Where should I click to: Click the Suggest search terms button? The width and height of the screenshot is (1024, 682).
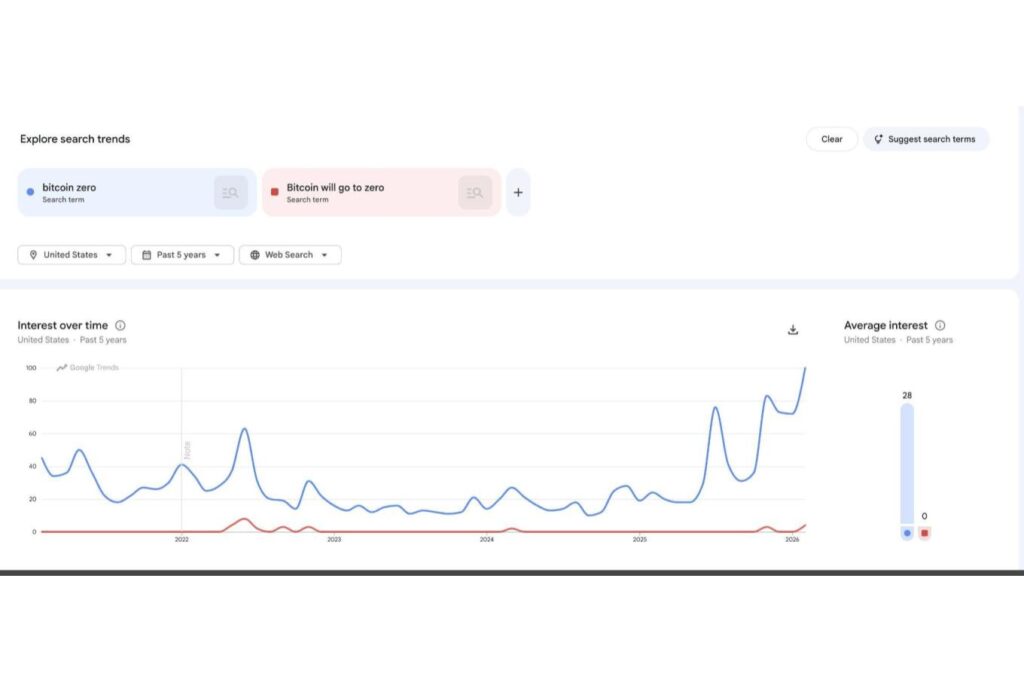coord(926,139)
